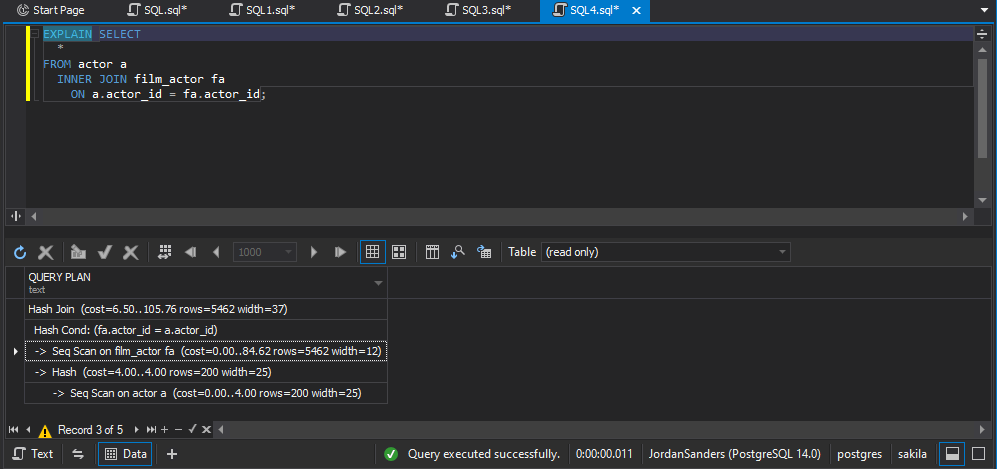Screen dimensions: 997x469
Task: Click the execution time 0:00:00.011
Action: click(603, 454)
